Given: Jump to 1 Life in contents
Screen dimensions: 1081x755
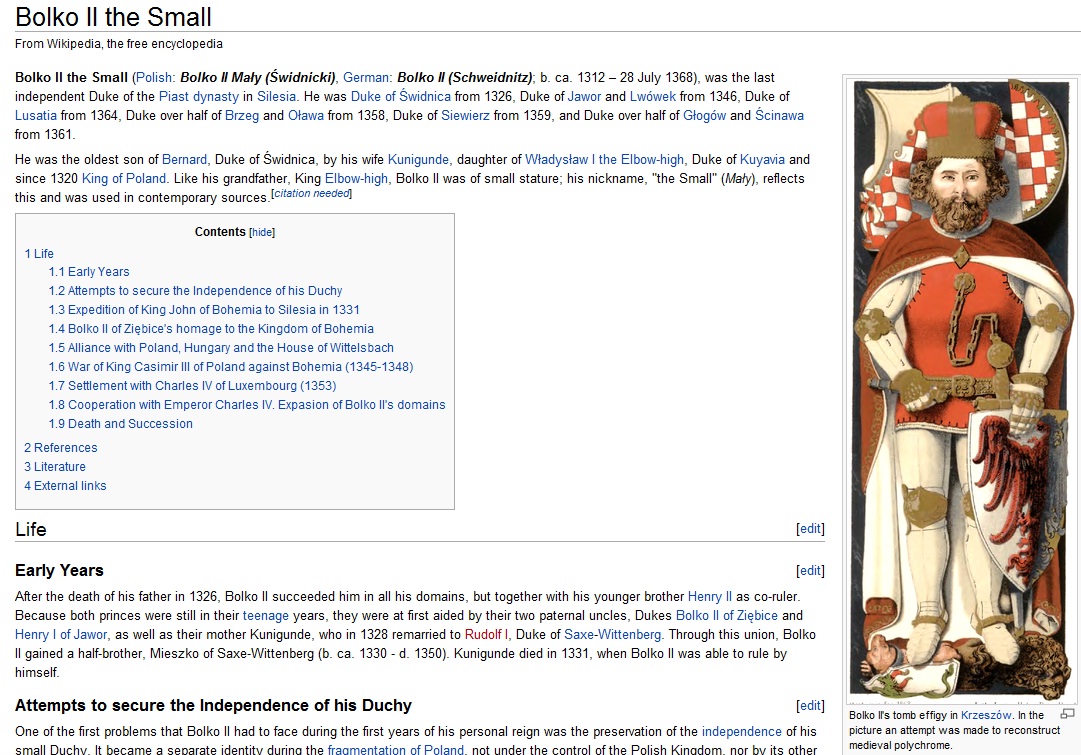Looking at the screenshot, I should 39,254.
